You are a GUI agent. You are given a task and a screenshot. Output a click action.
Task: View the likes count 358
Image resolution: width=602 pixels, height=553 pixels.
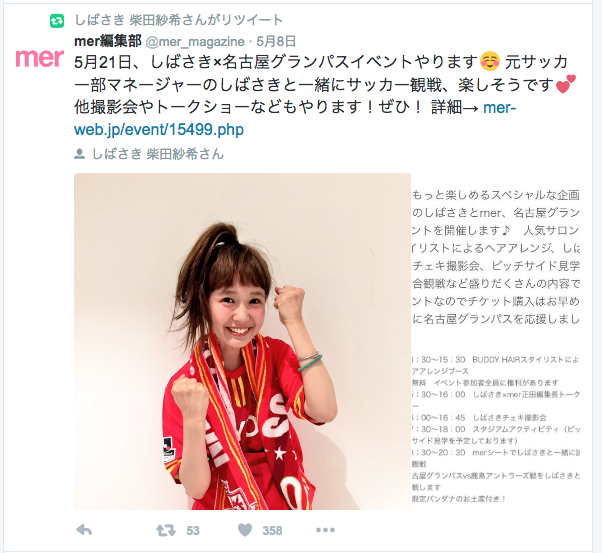point(272,531)
